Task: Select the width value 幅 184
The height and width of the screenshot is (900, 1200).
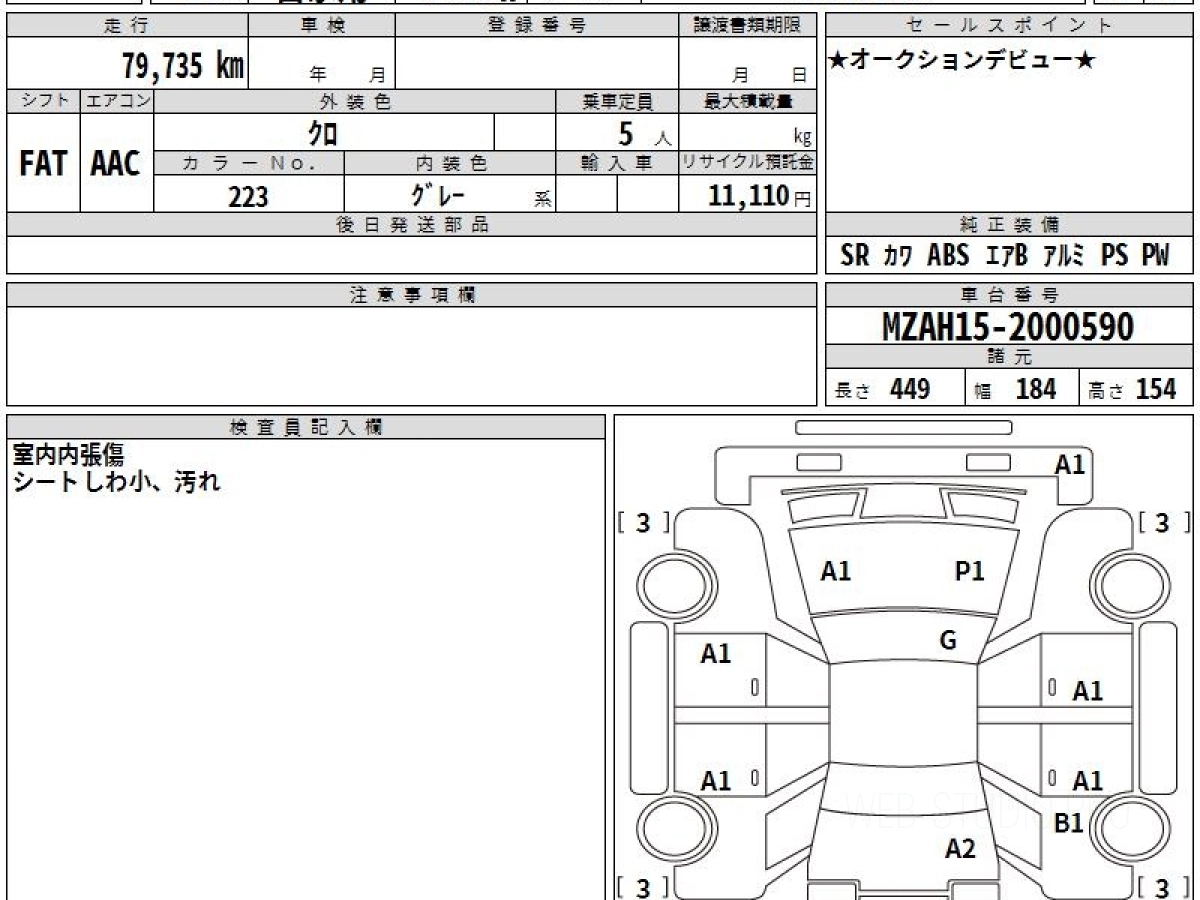Action: 1015,390
